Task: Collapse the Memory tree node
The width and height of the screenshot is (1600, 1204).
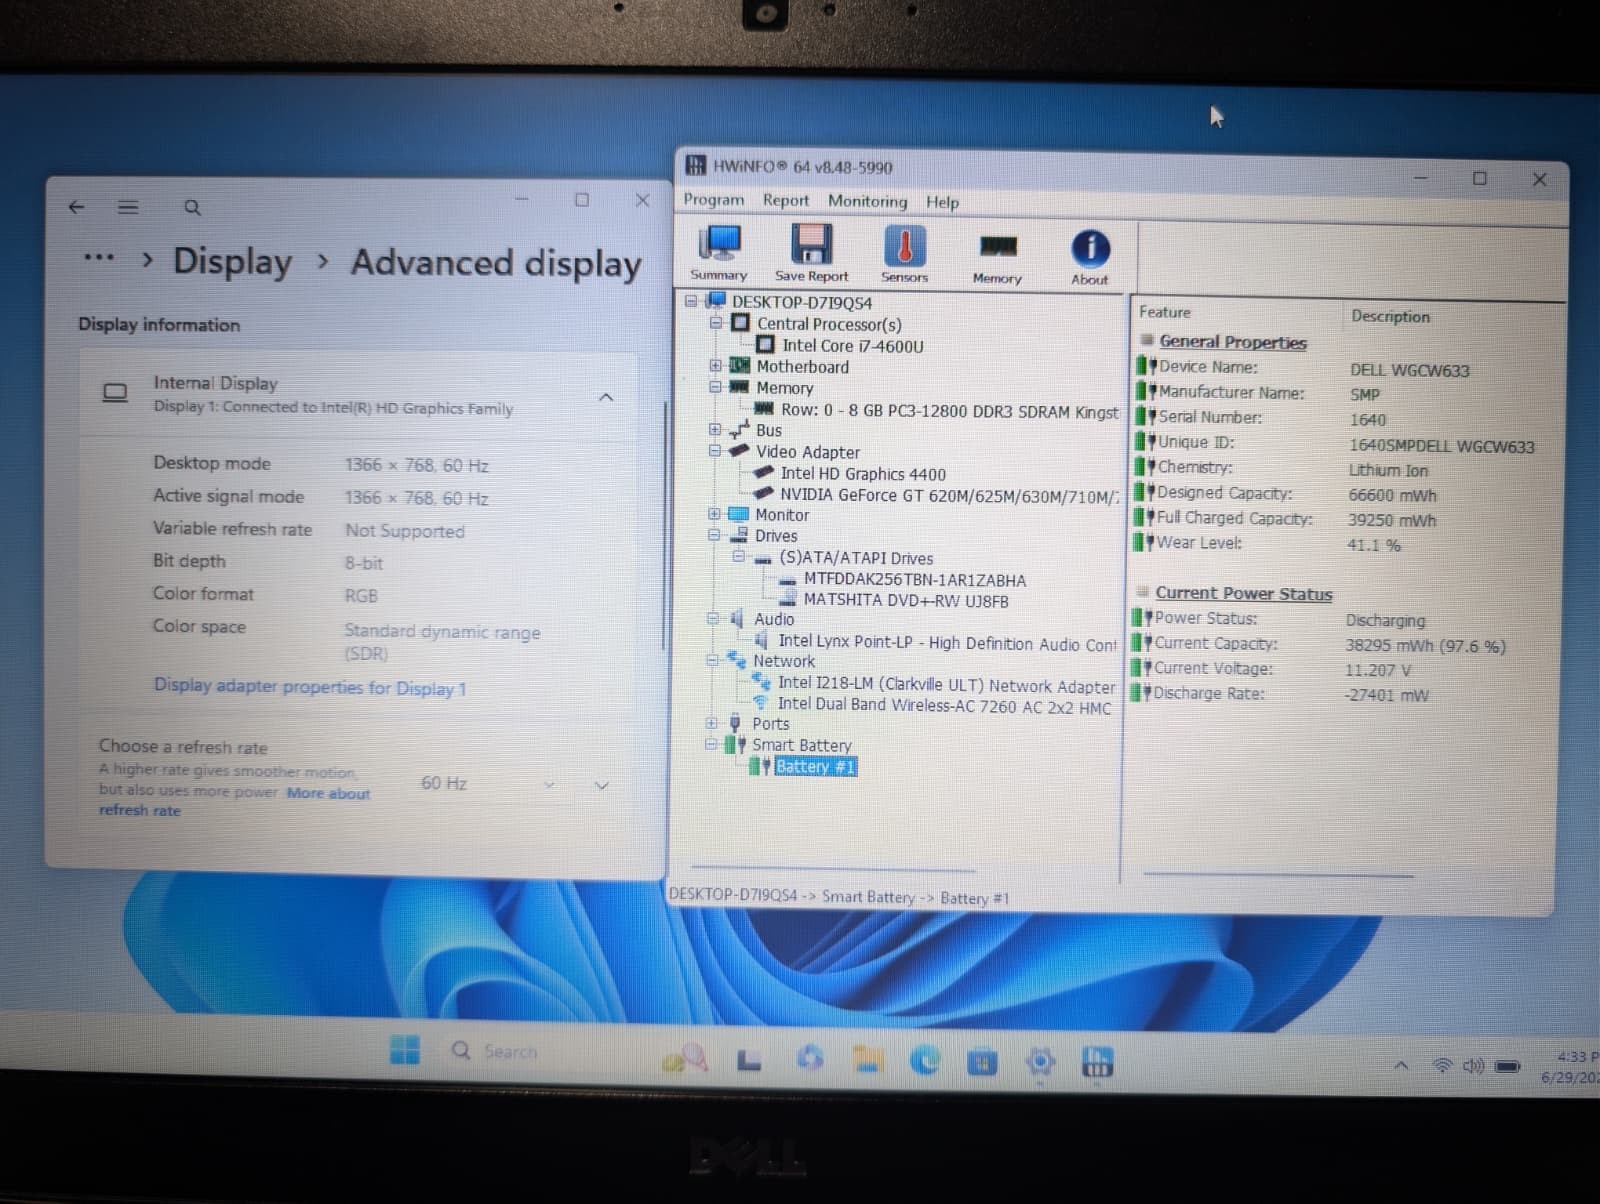Action: [715, 387]
